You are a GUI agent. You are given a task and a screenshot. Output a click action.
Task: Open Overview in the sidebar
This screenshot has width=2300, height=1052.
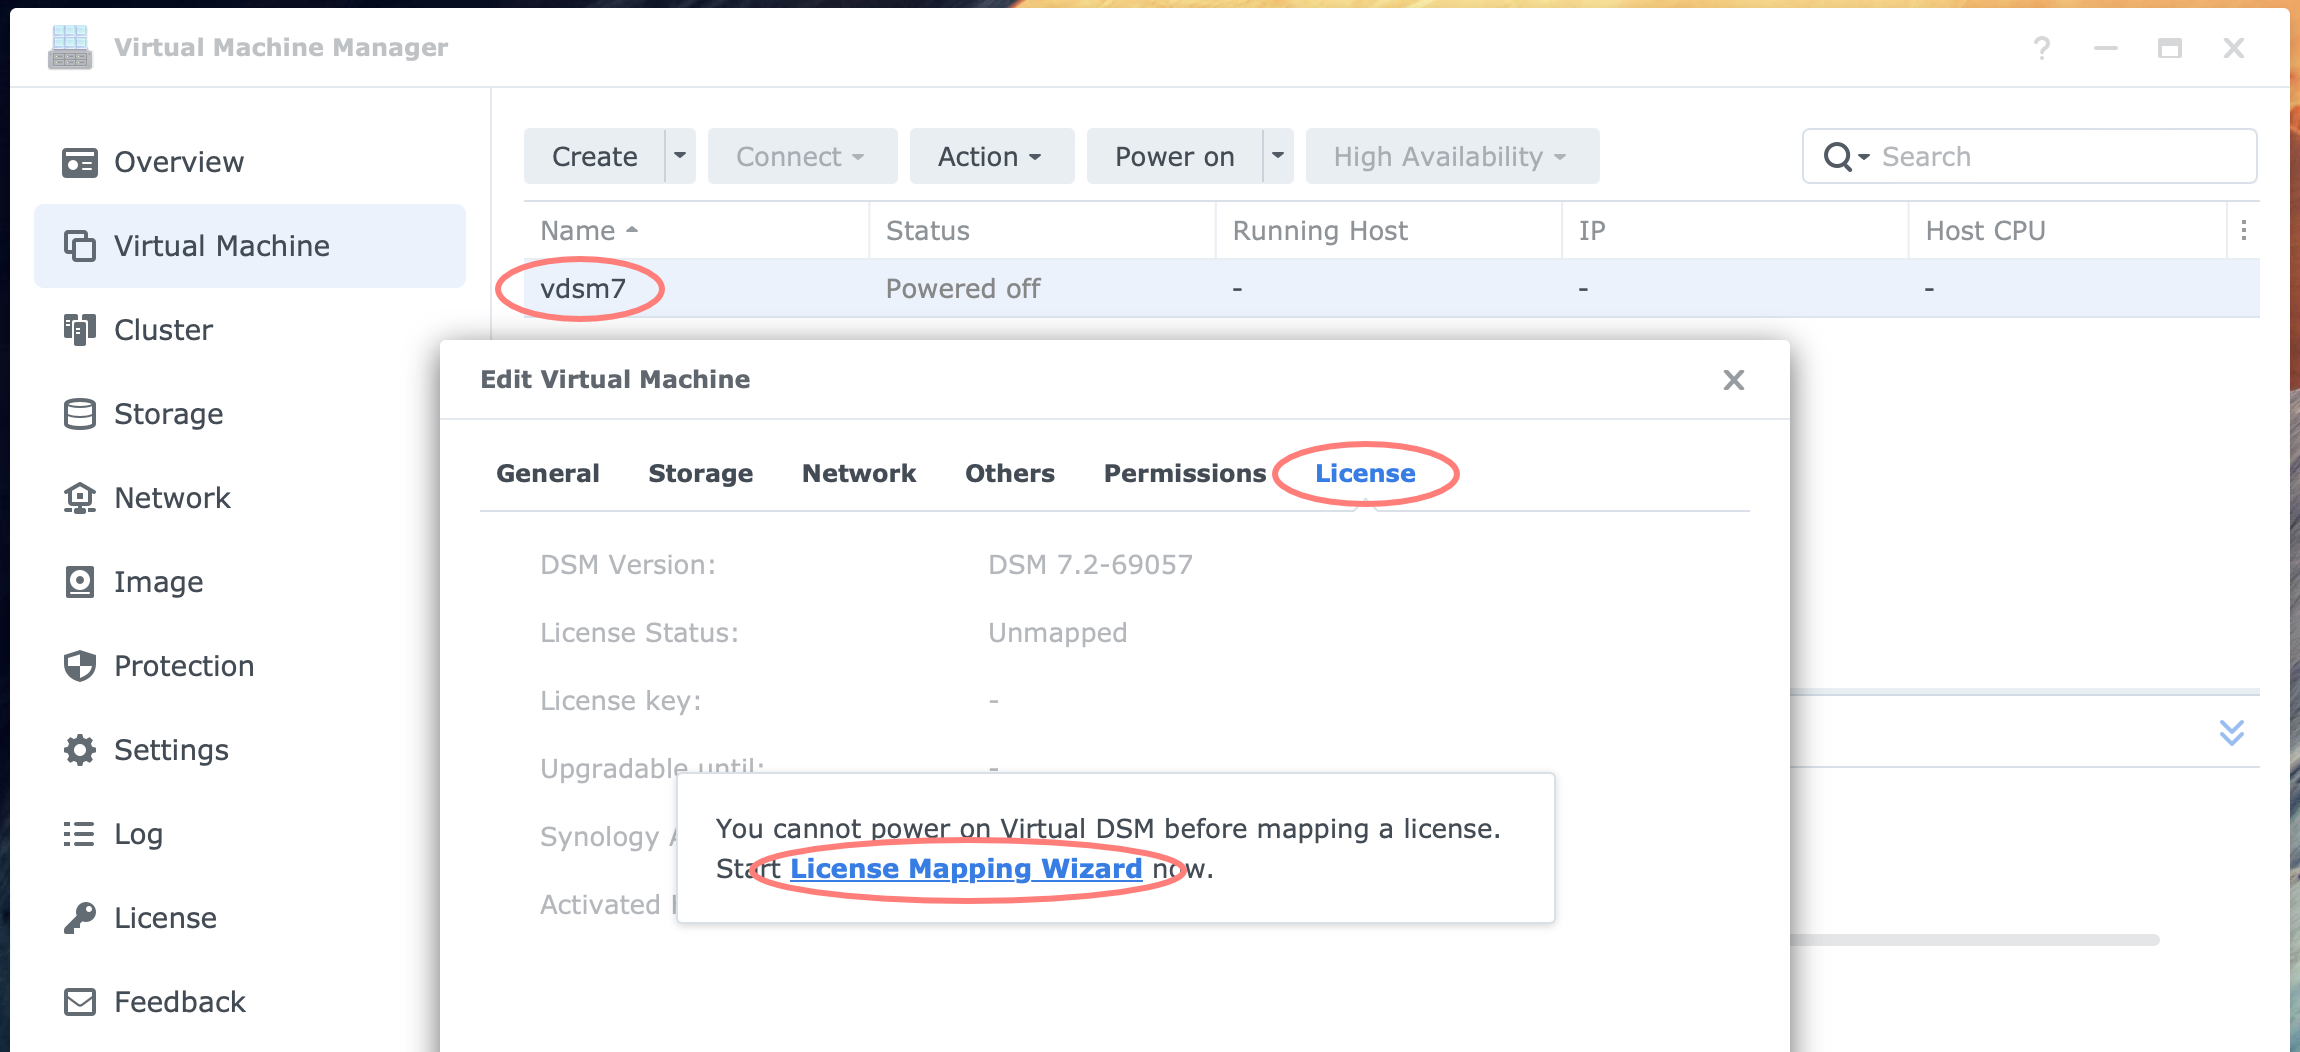pyautogui.click(x=250, y=162)
